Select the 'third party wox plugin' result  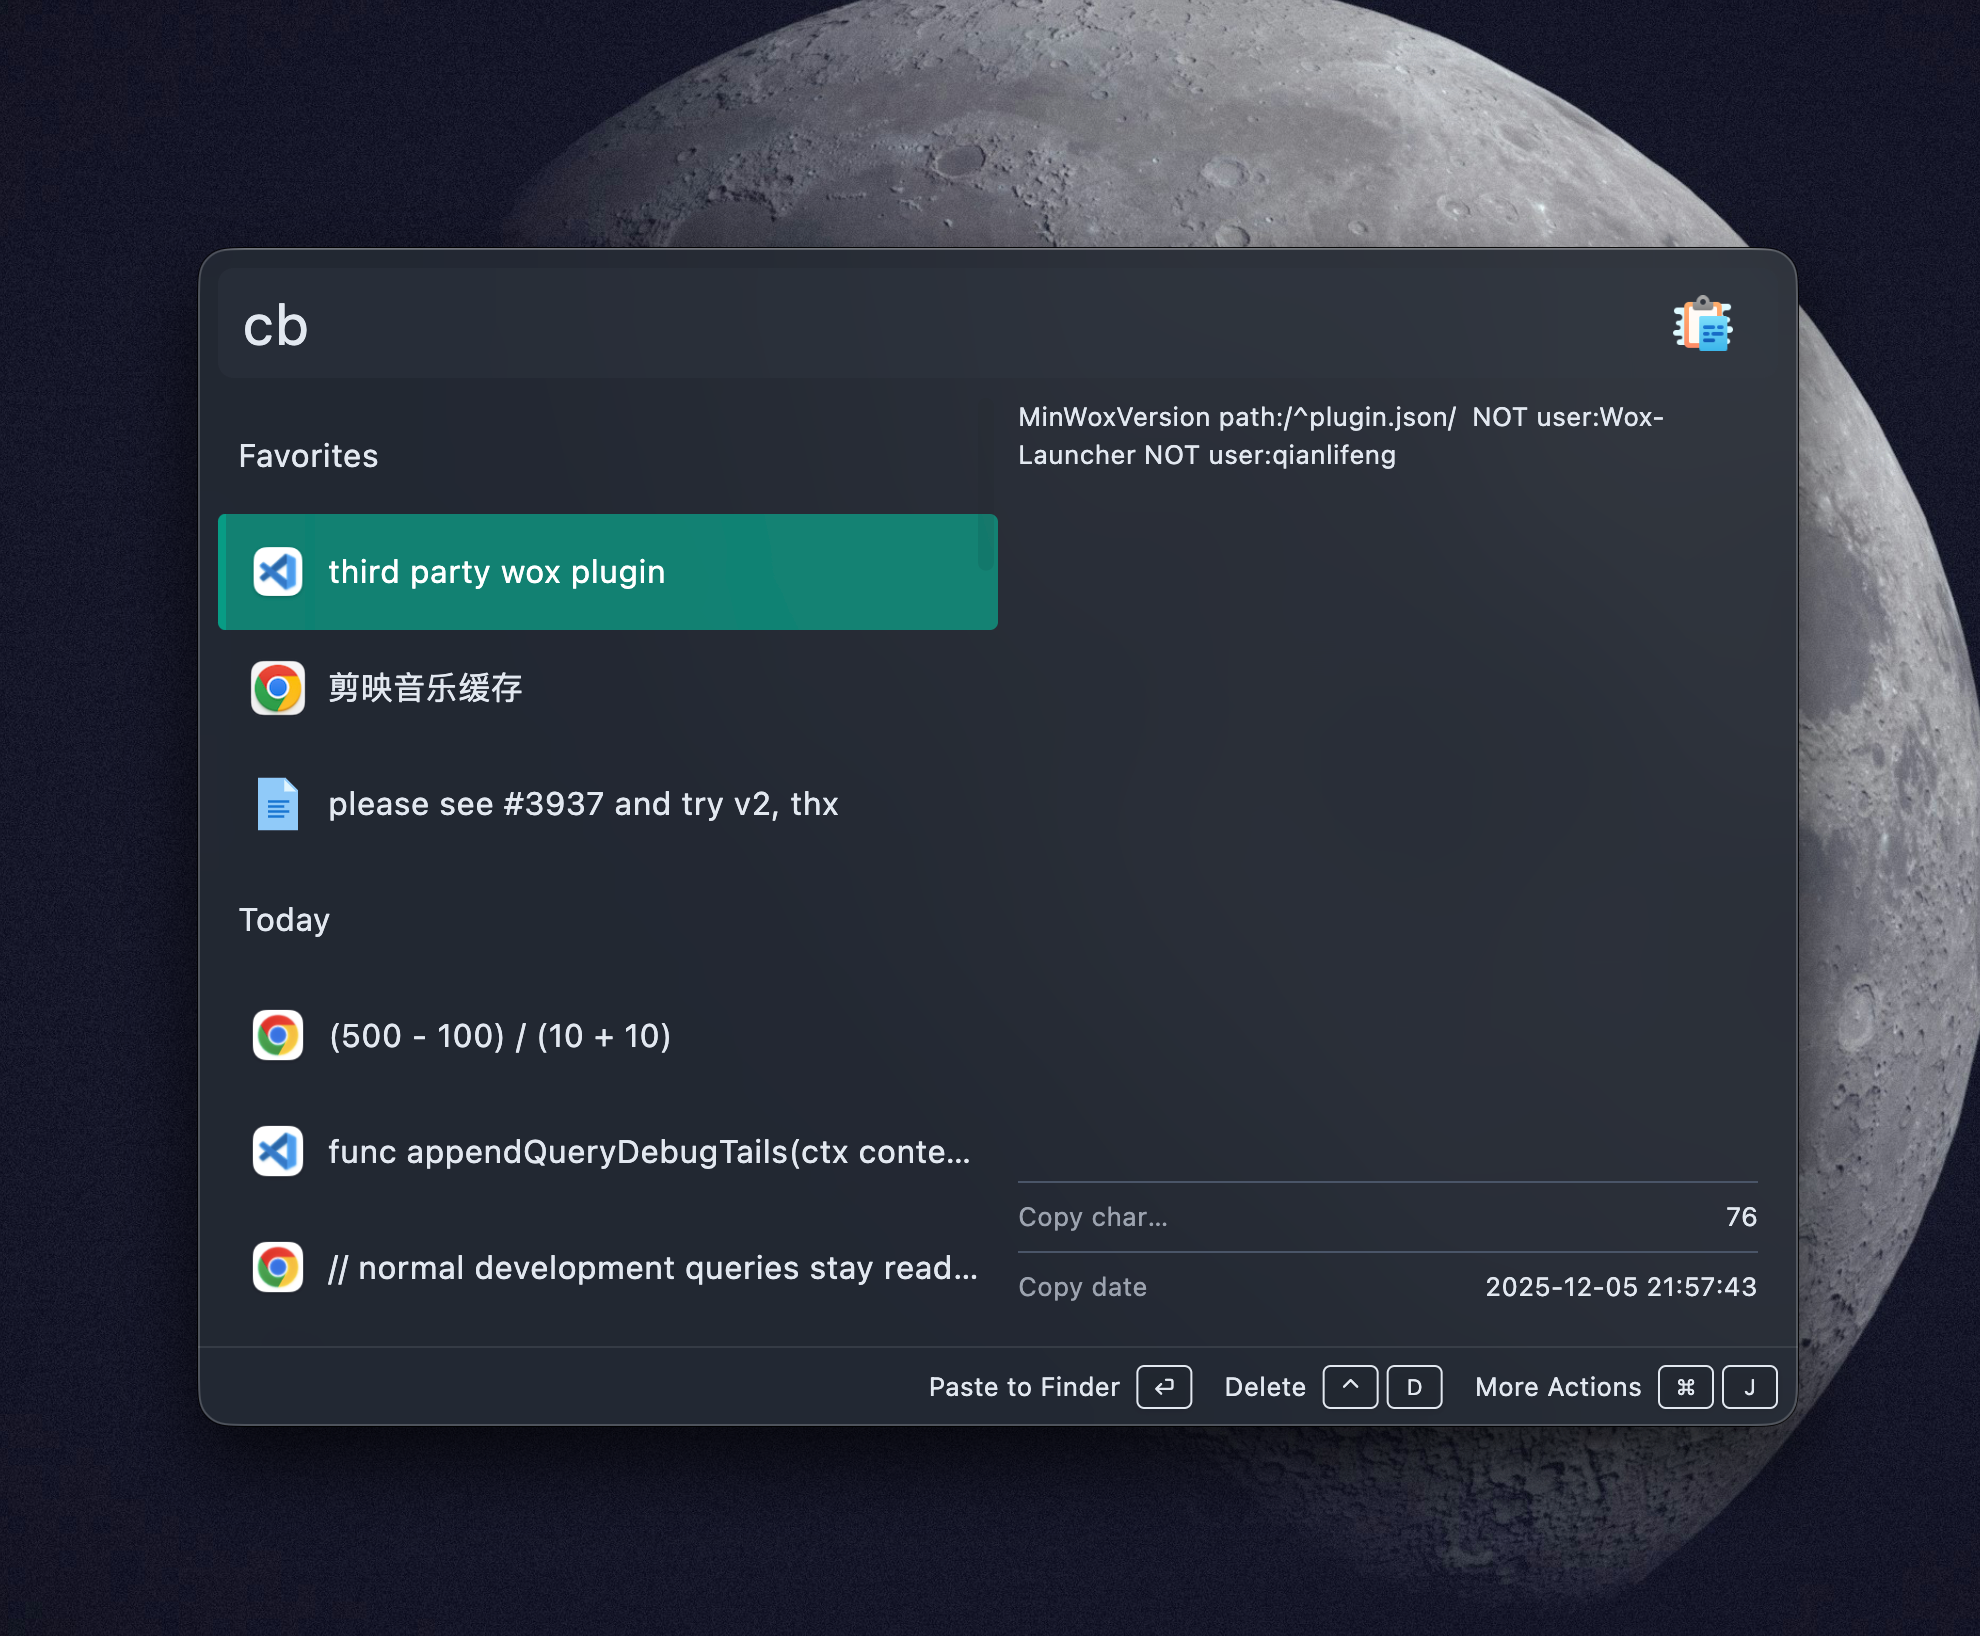click(x=608, y=572)
